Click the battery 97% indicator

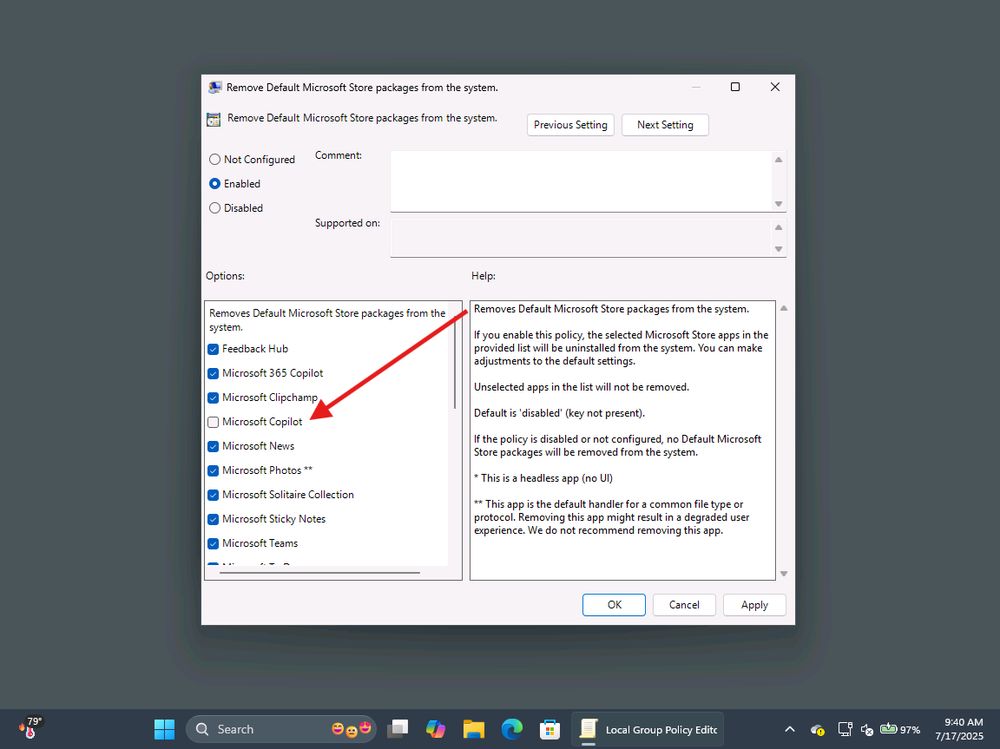900,729
